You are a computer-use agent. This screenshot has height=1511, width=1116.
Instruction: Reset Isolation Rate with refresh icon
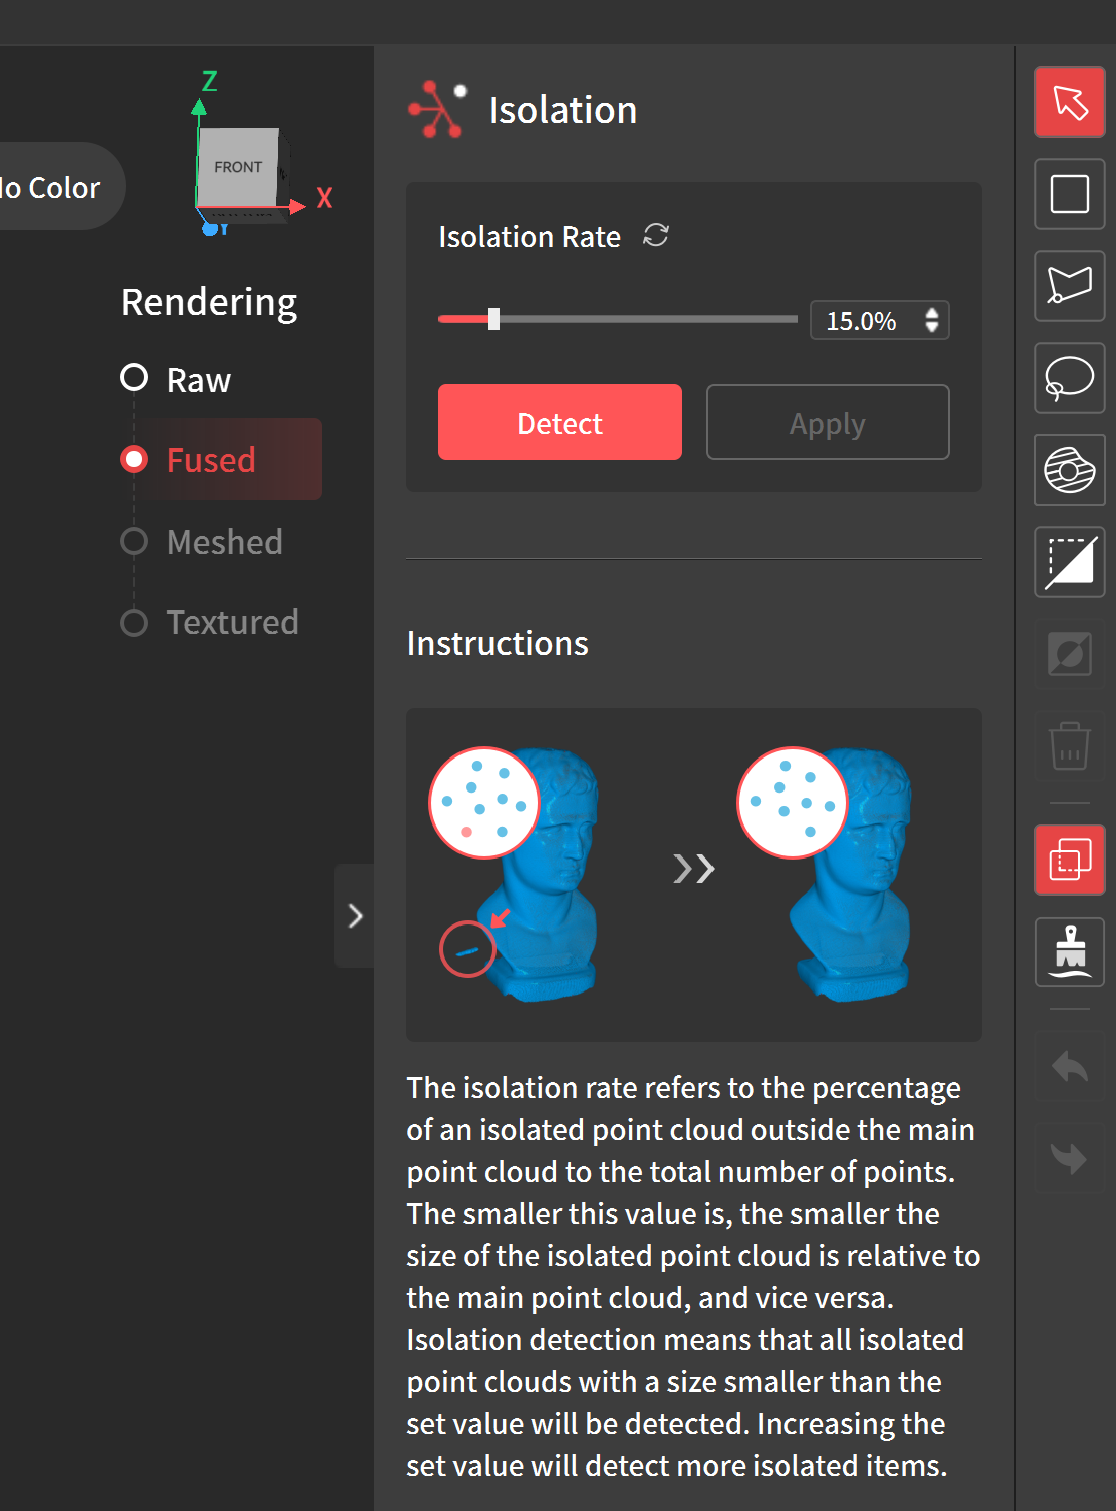[656, 236]
